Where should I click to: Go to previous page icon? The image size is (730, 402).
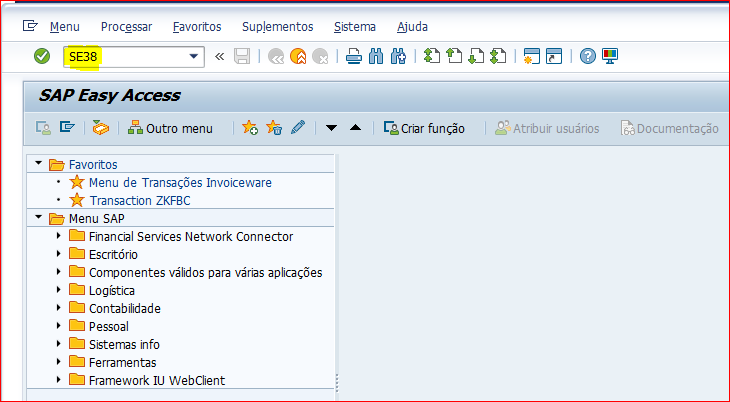[454, 56]
